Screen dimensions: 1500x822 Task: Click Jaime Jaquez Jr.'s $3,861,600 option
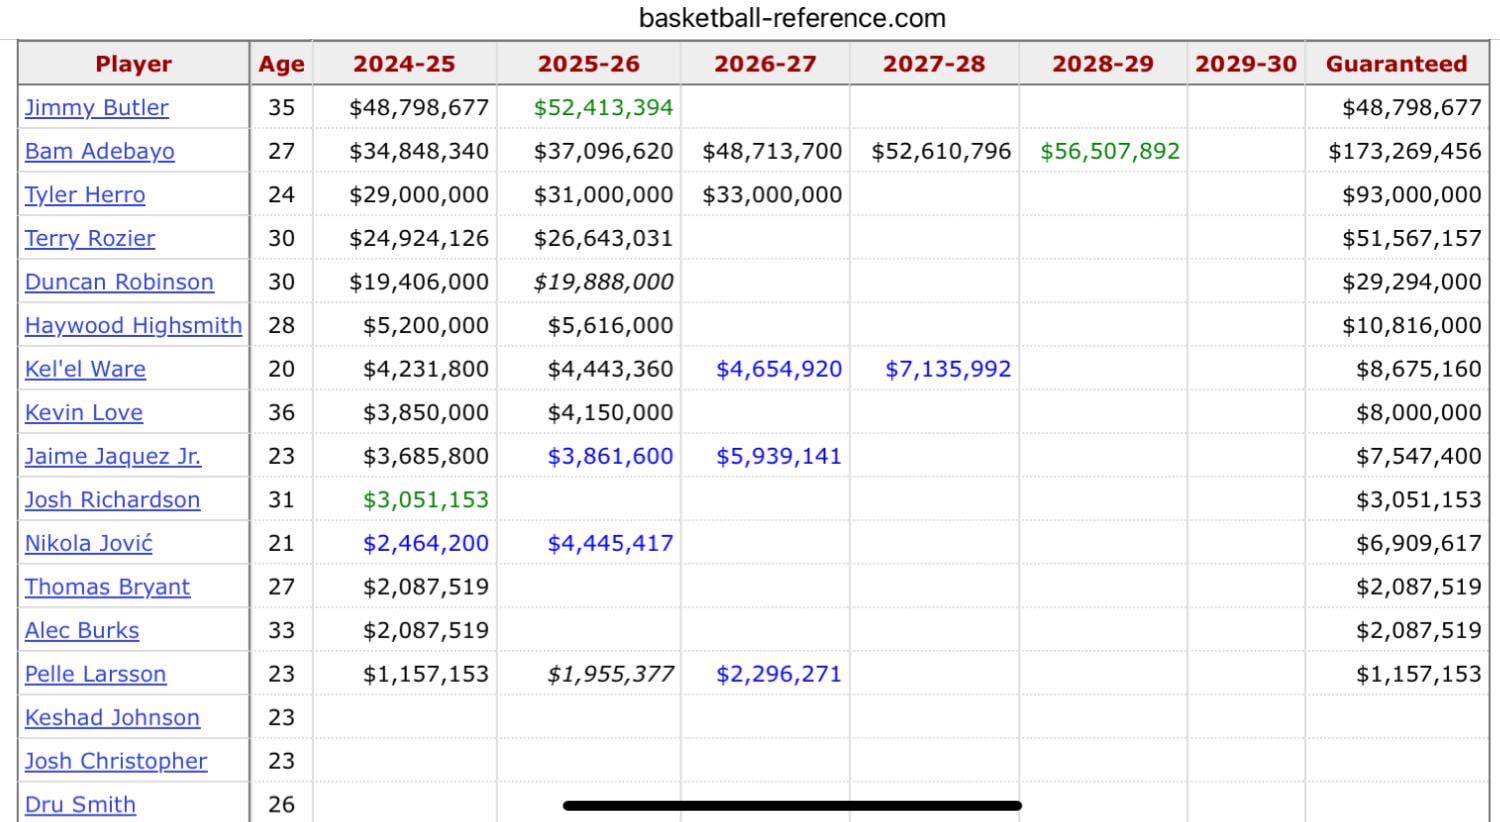click(x=610, y=456)
